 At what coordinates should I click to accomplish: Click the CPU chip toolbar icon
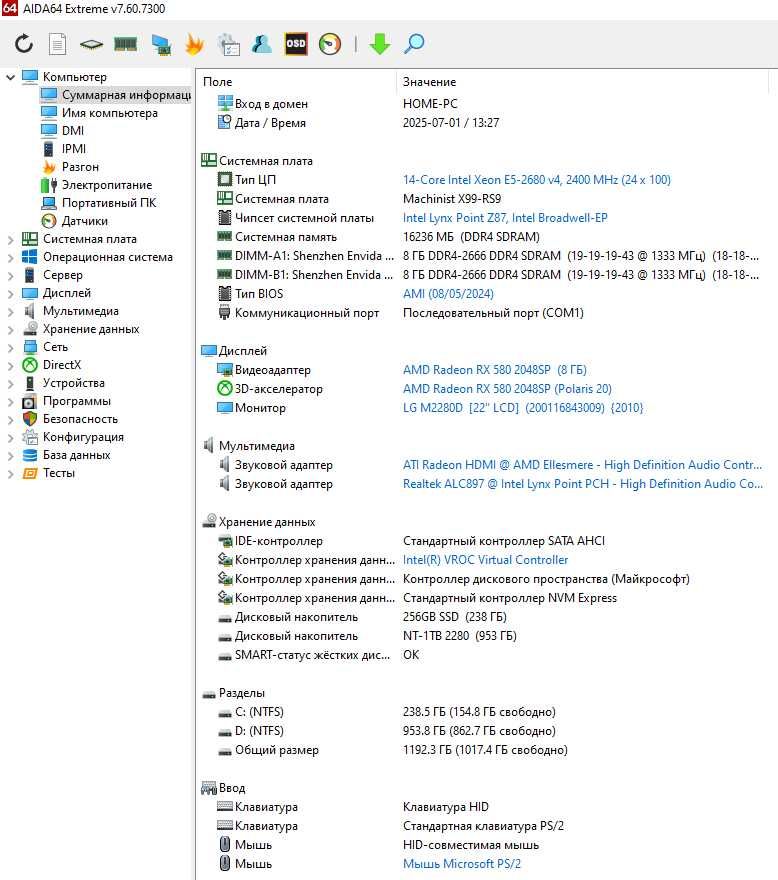[x=91, y=44]
